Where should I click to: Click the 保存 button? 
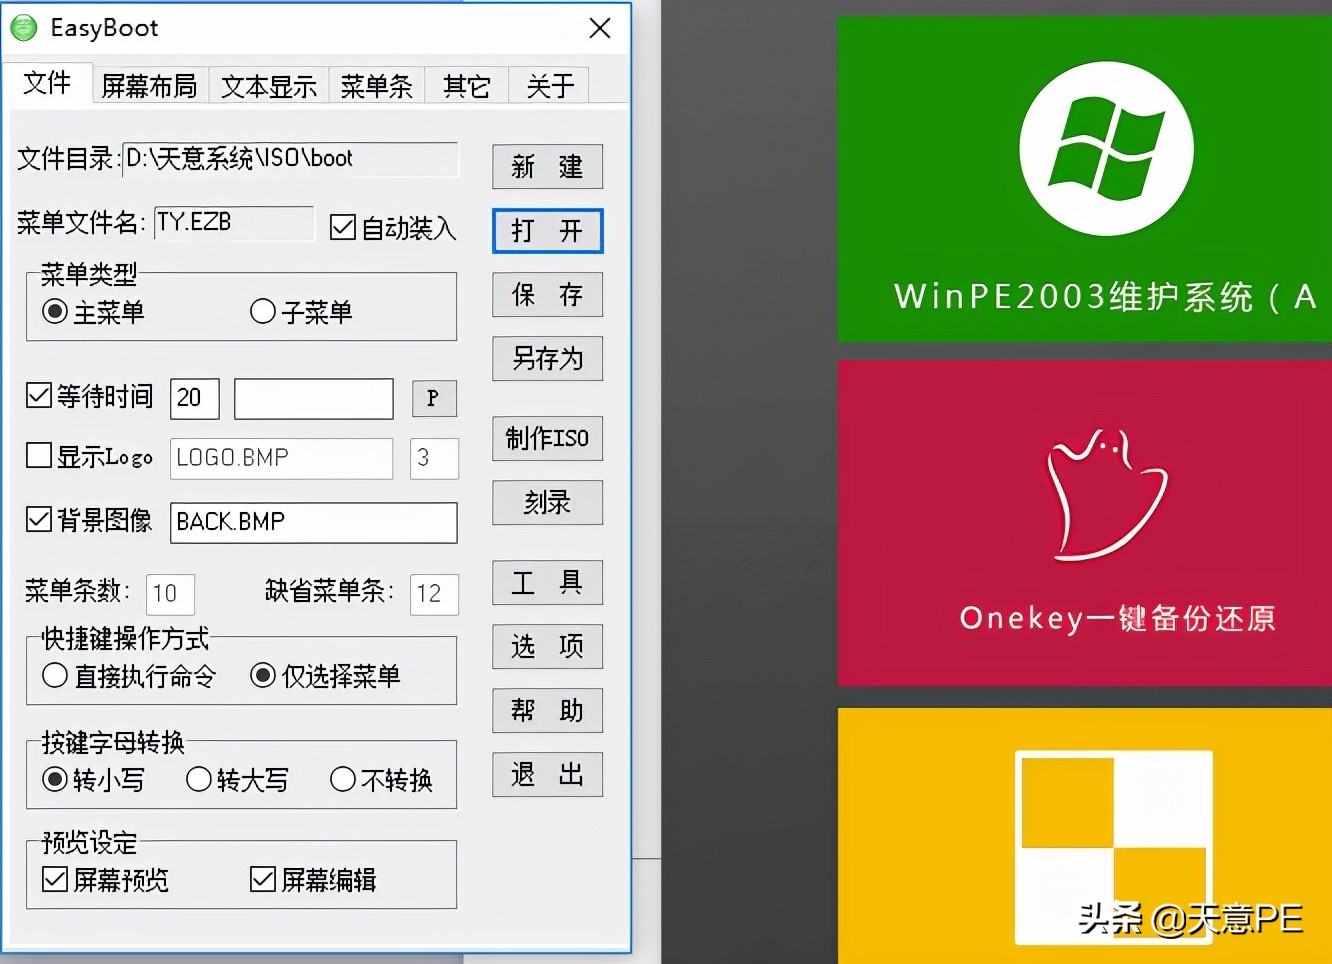[547, 295]
